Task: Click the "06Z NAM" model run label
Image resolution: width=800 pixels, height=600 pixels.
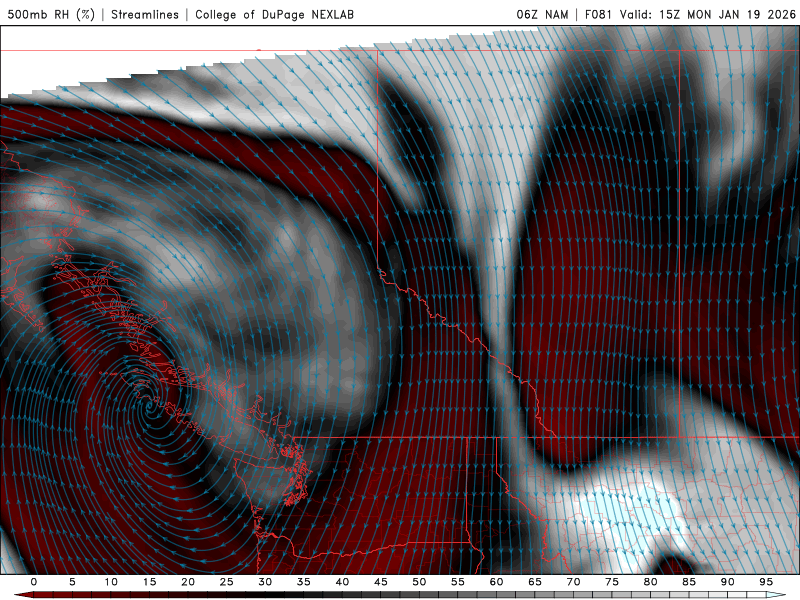Action: click(542, 14)
